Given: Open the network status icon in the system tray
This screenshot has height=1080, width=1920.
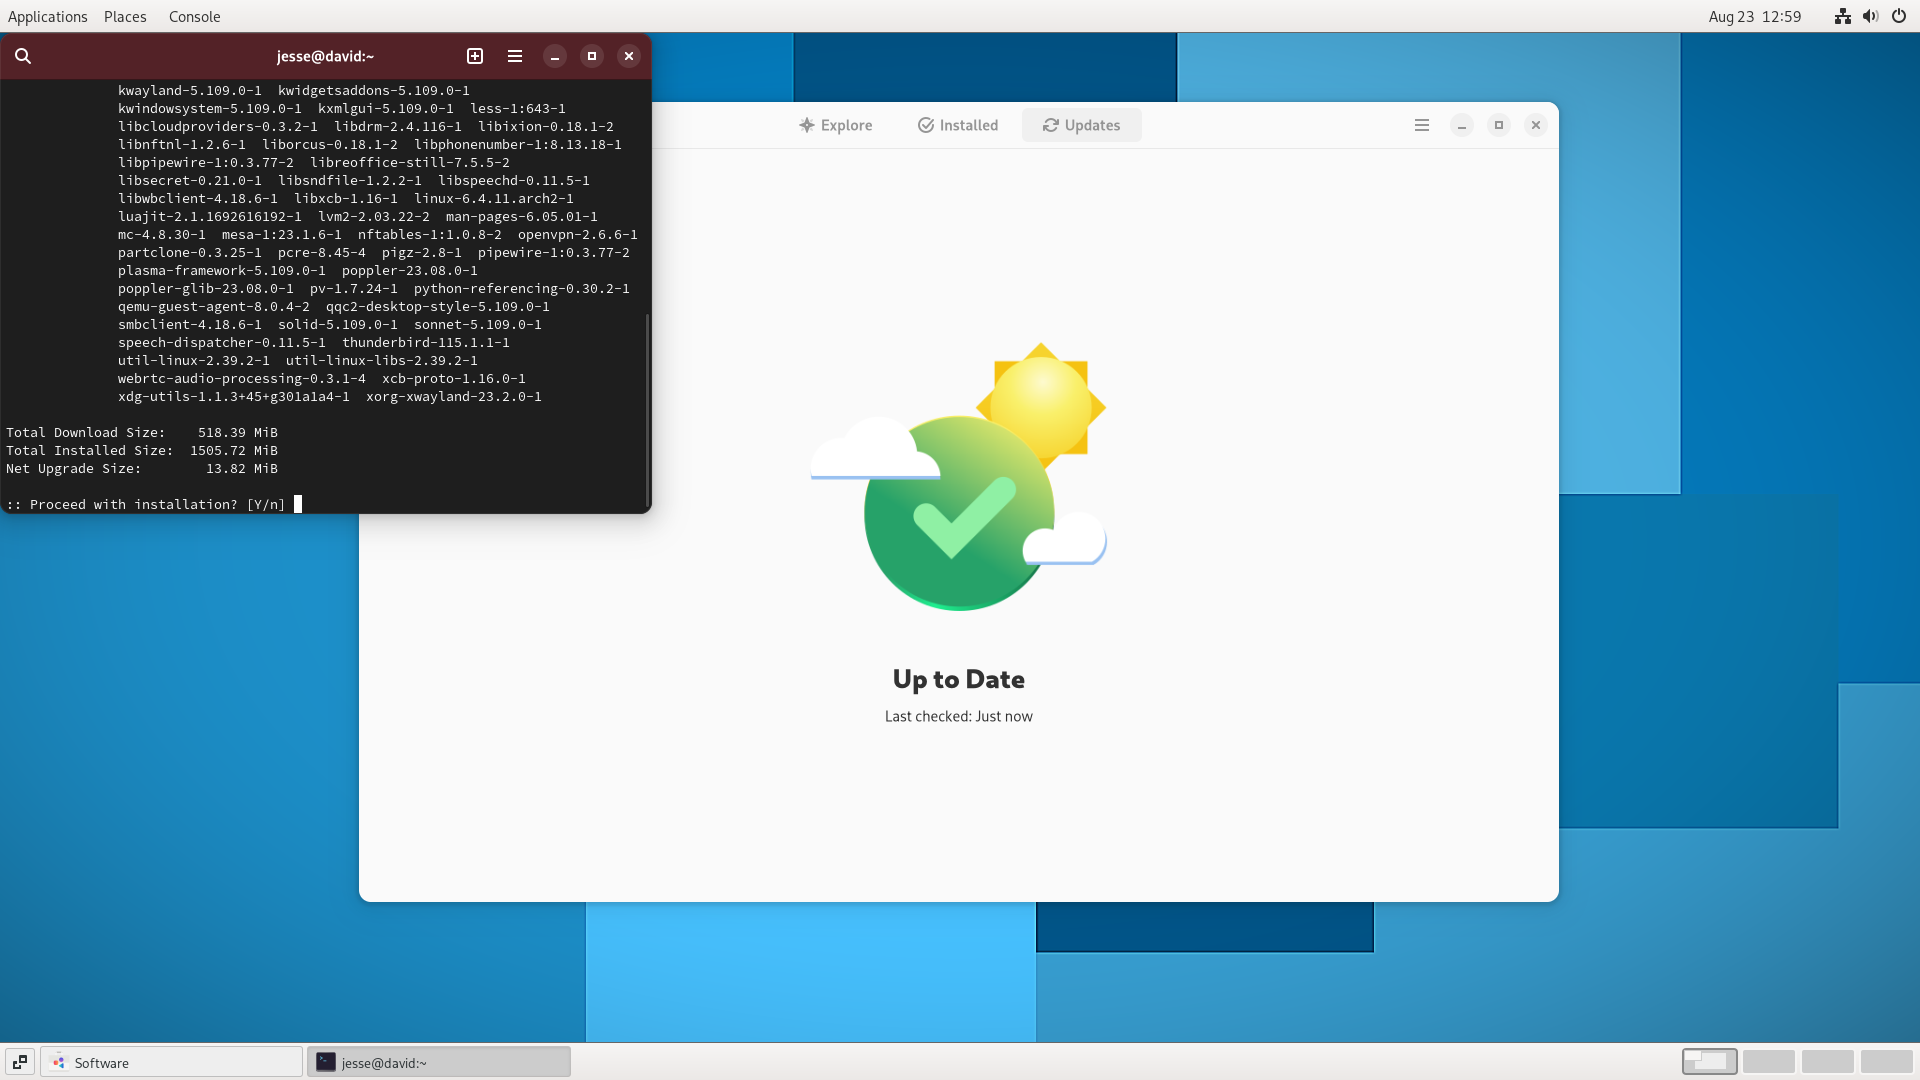Looking at the screenshot, I should 1842,16.
